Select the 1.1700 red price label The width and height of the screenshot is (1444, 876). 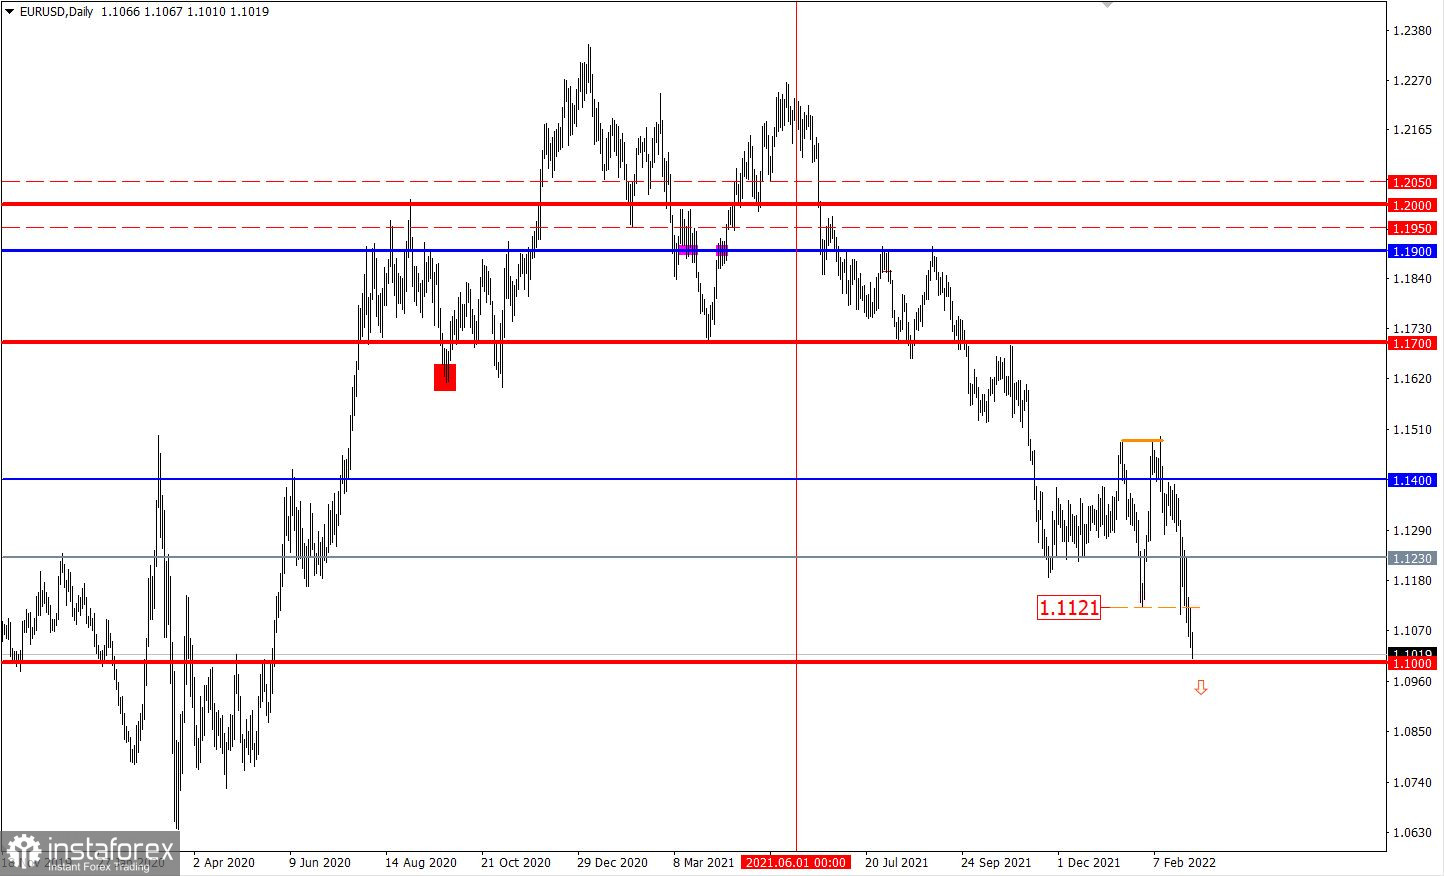1412,343
